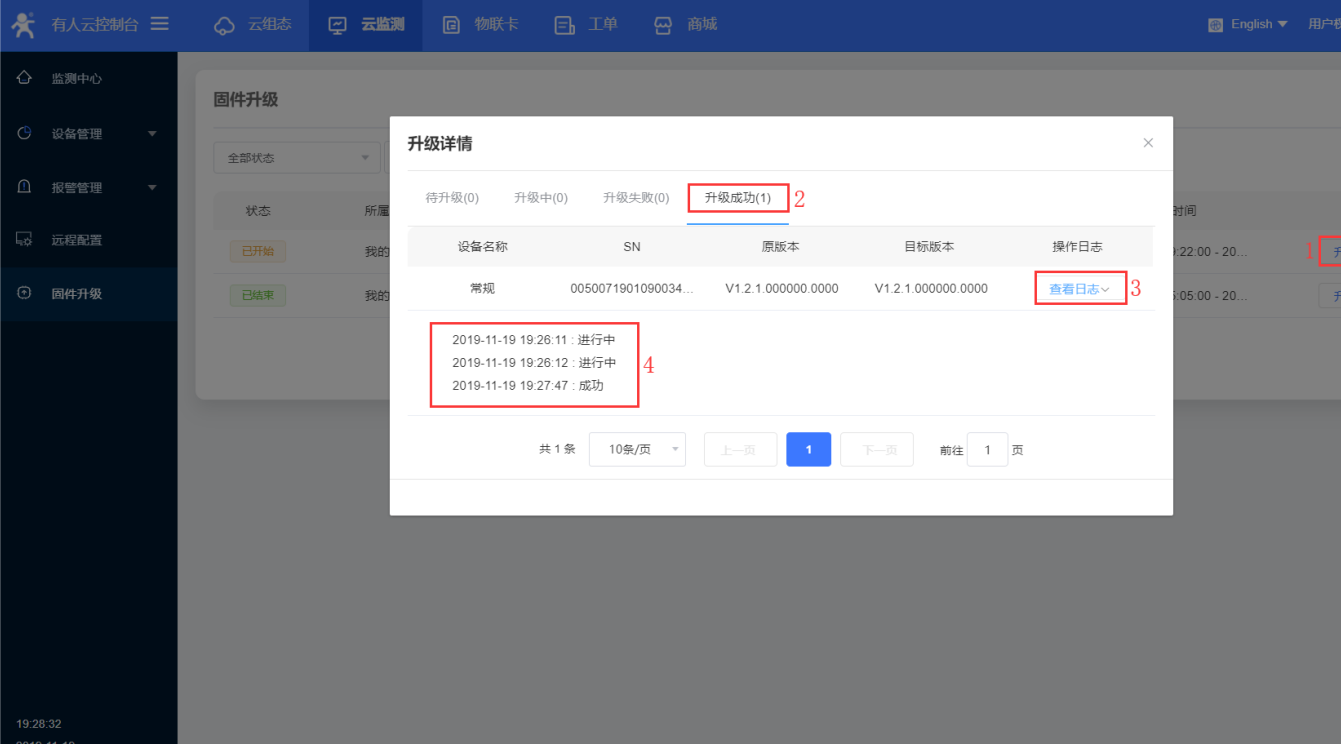Viewport: 1341px width, 744px height.
Task: Open the 物联卡 section in top bar
Action: click(x=481, y=25)
